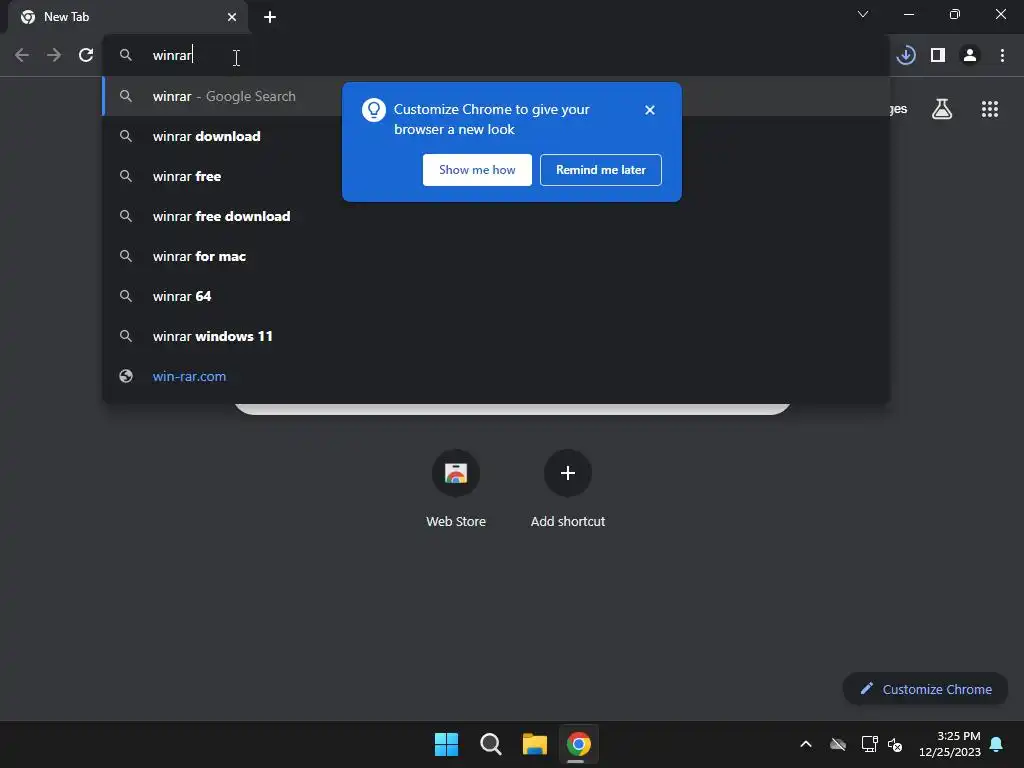The width and height of the screenshot is (1024, 768).
Task: Choose the 'winrar free download' suggestion
Action: (x=496, y=216)
